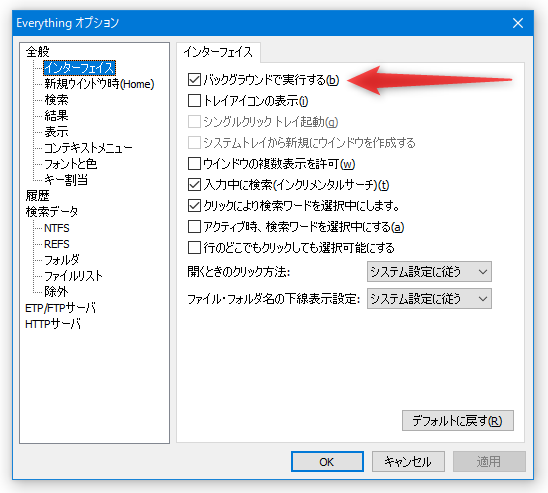Screen dimensions: 548x493
Task: Select 履歴 in the tree
Action: tap(38, 196)
